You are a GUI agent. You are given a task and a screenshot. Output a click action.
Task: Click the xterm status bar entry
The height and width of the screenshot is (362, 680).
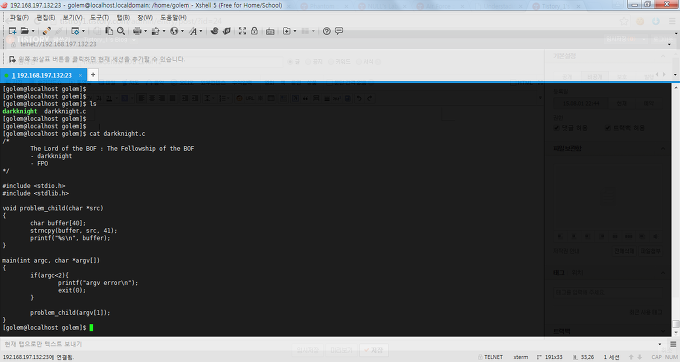(x=521, y=357)
